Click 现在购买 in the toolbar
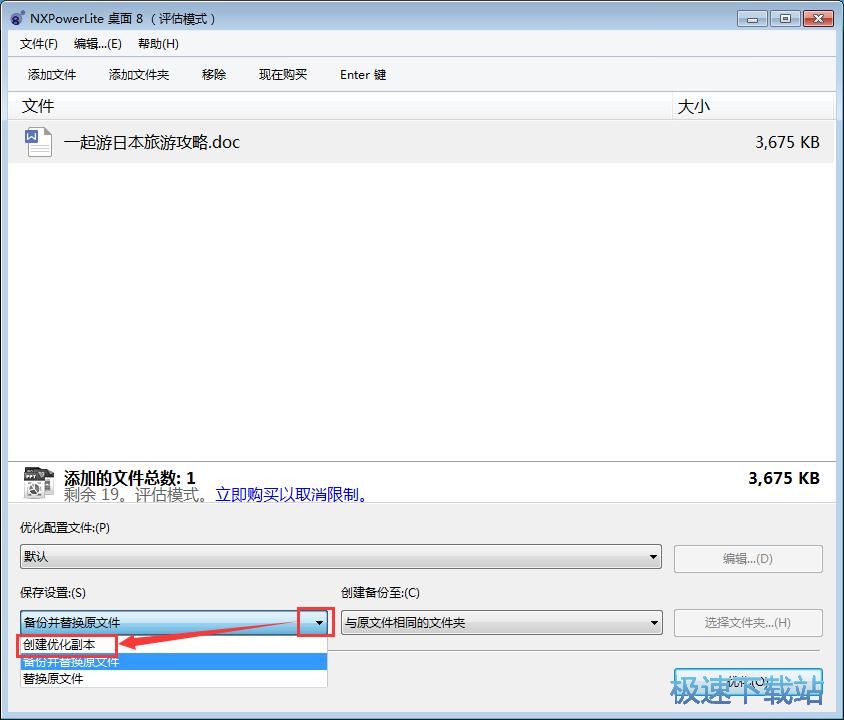This screenshot has width=844, height=720. [283, 74]
